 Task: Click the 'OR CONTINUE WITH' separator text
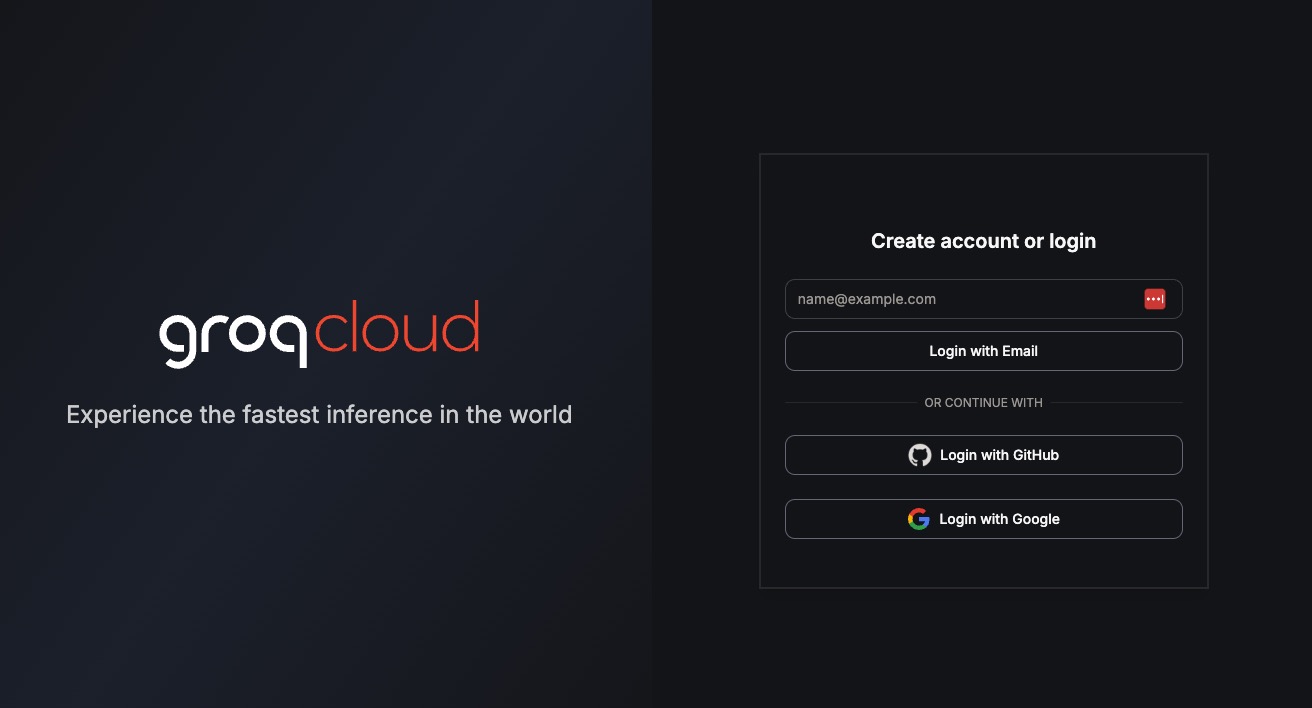(984, 403)
